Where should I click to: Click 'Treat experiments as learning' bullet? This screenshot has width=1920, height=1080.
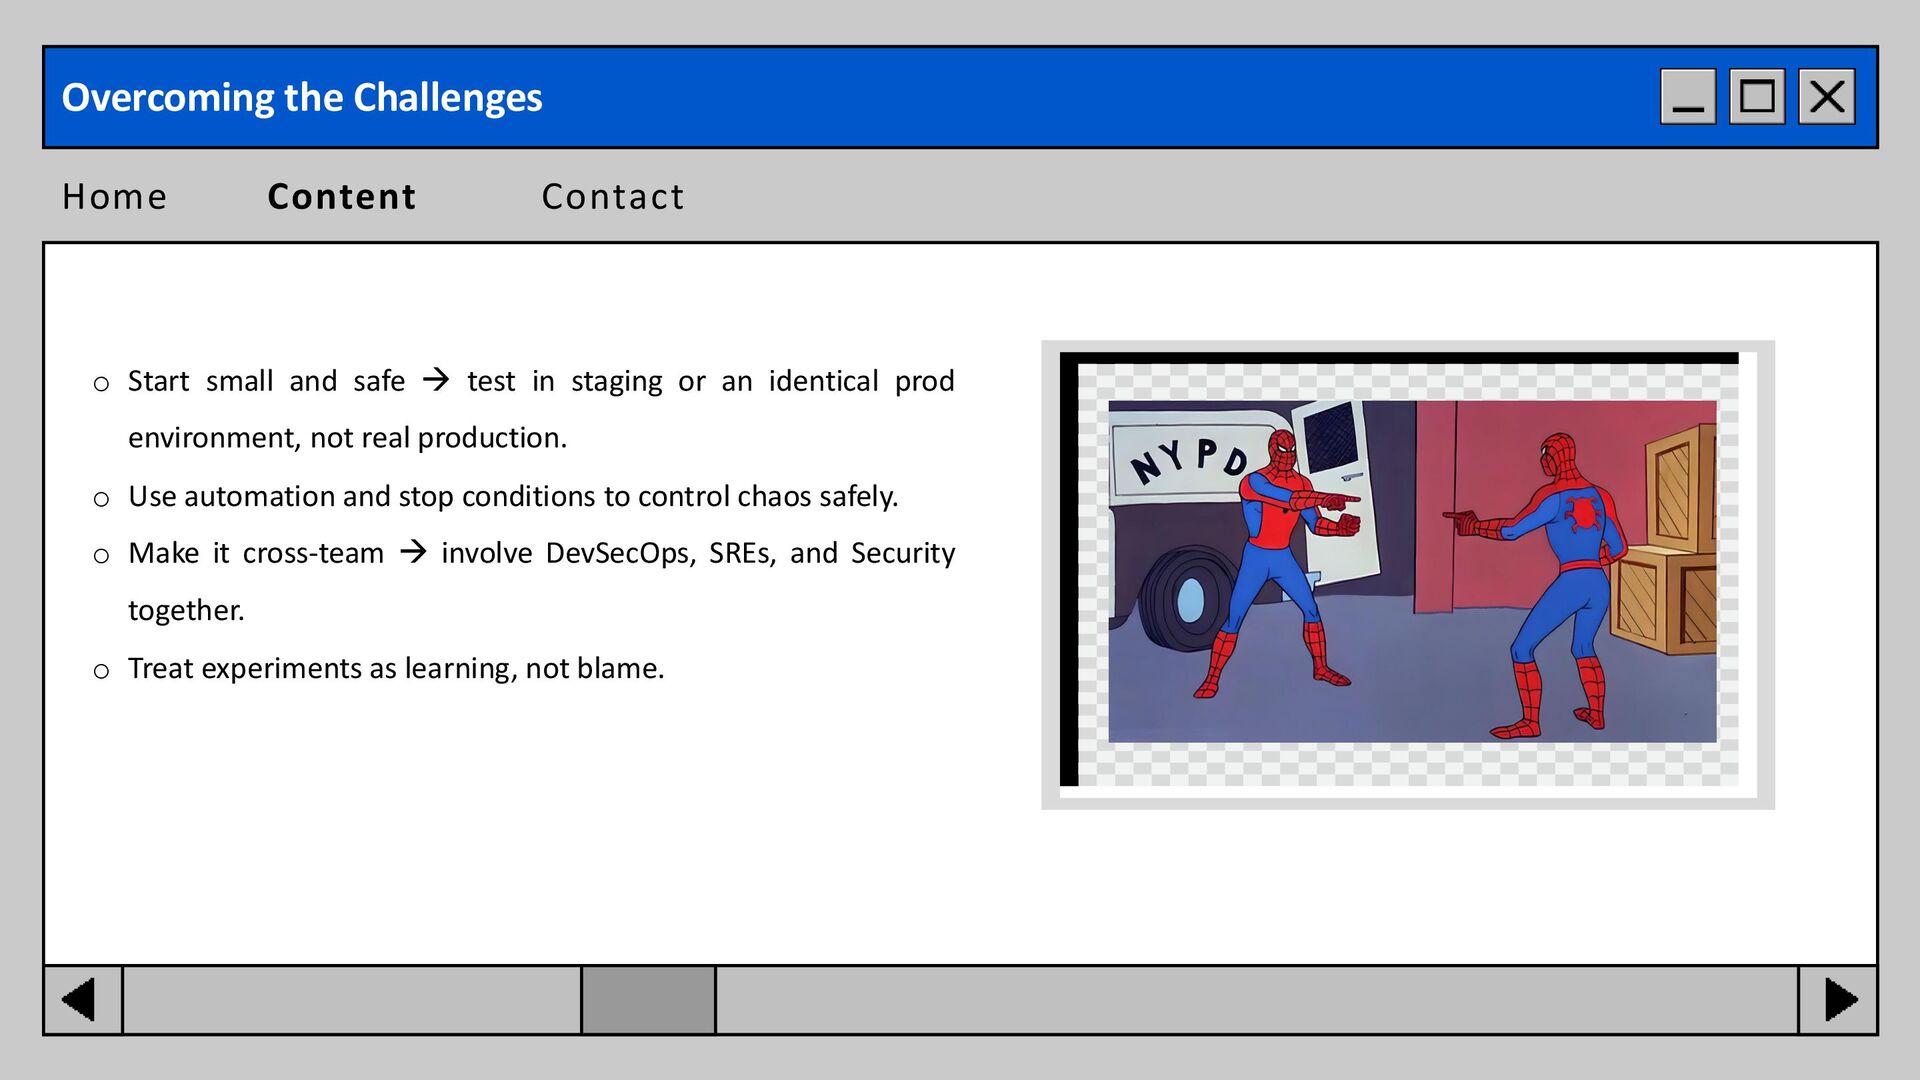click(396, 668)
